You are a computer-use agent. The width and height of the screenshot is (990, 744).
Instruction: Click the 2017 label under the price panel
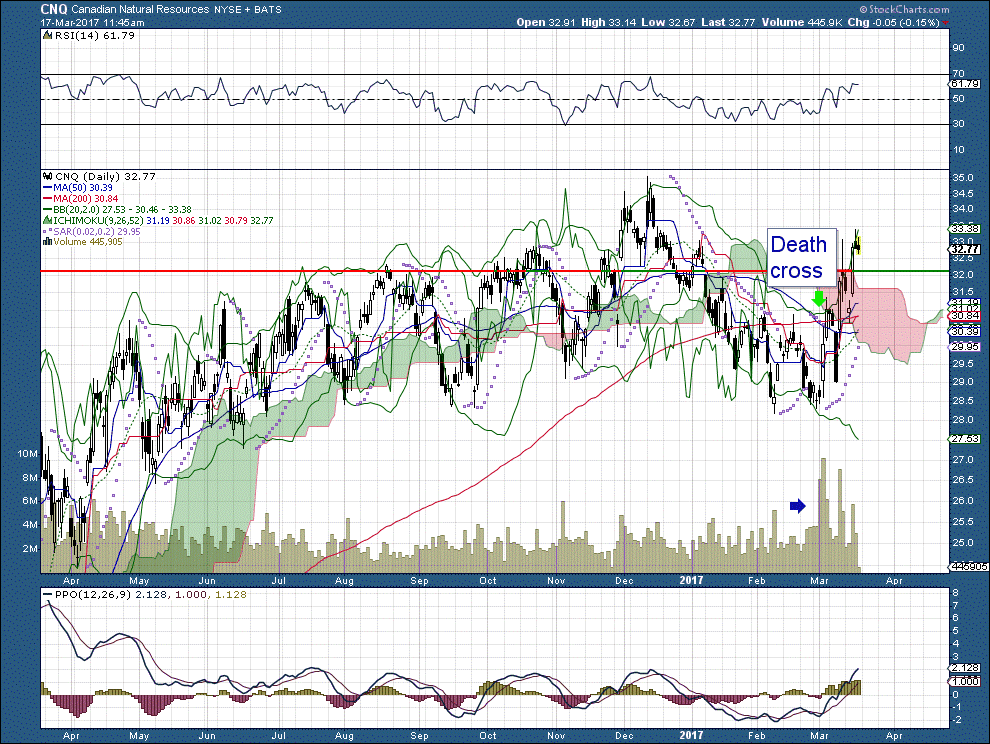point(691,580)
